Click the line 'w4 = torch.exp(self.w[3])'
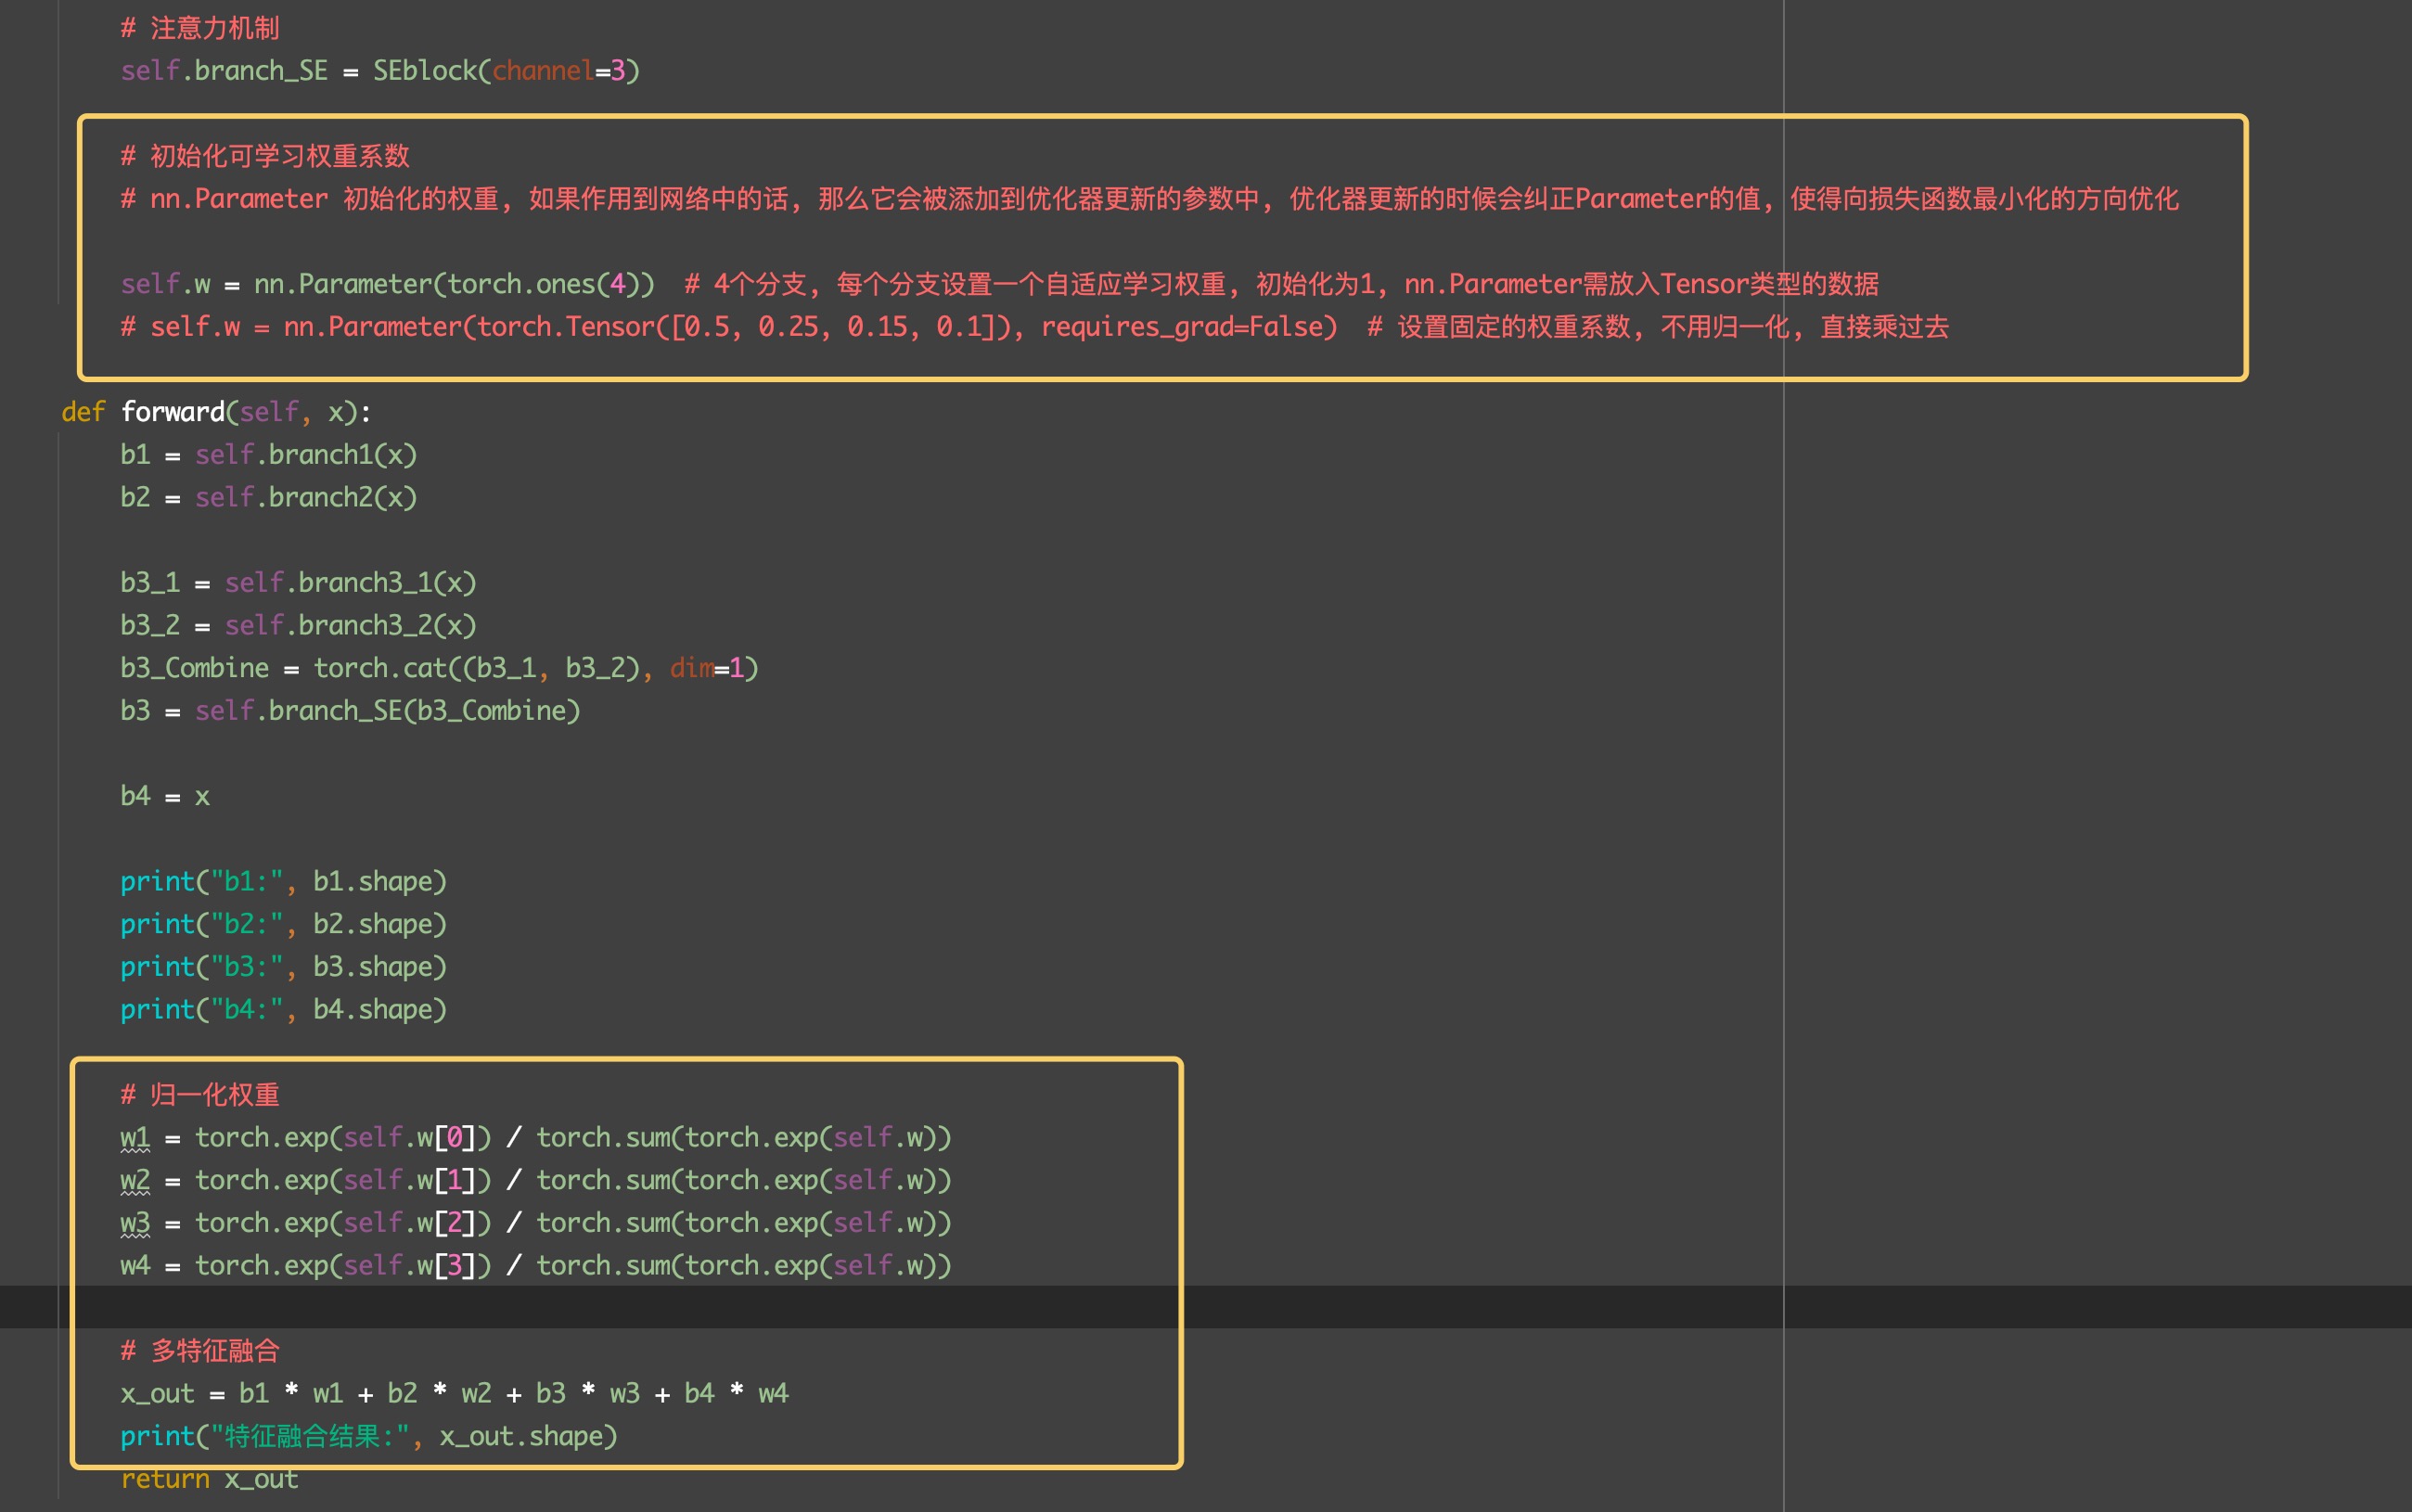The image size is (2412, 1512). (536, 1266)
